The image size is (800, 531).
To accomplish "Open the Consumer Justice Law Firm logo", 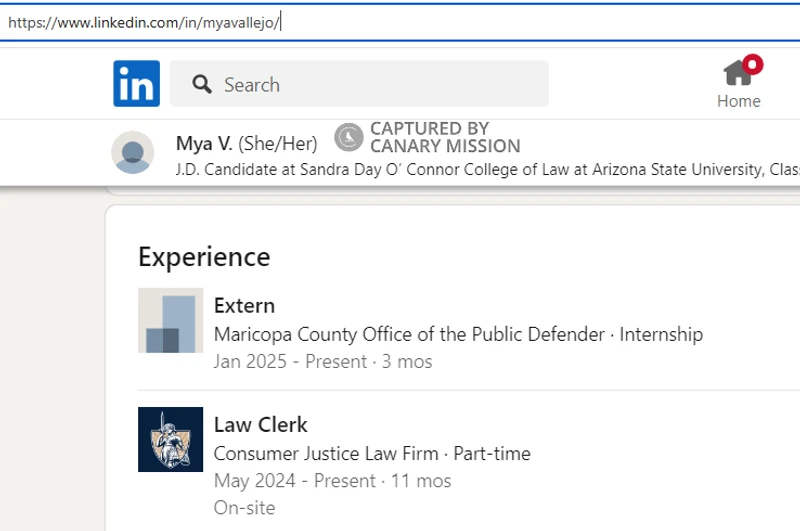I will point(170,439).
